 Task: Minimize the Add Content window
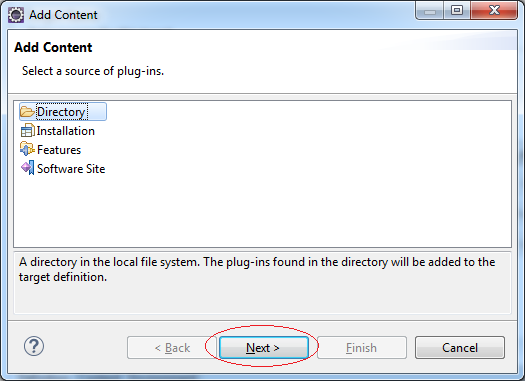[430, 11]
